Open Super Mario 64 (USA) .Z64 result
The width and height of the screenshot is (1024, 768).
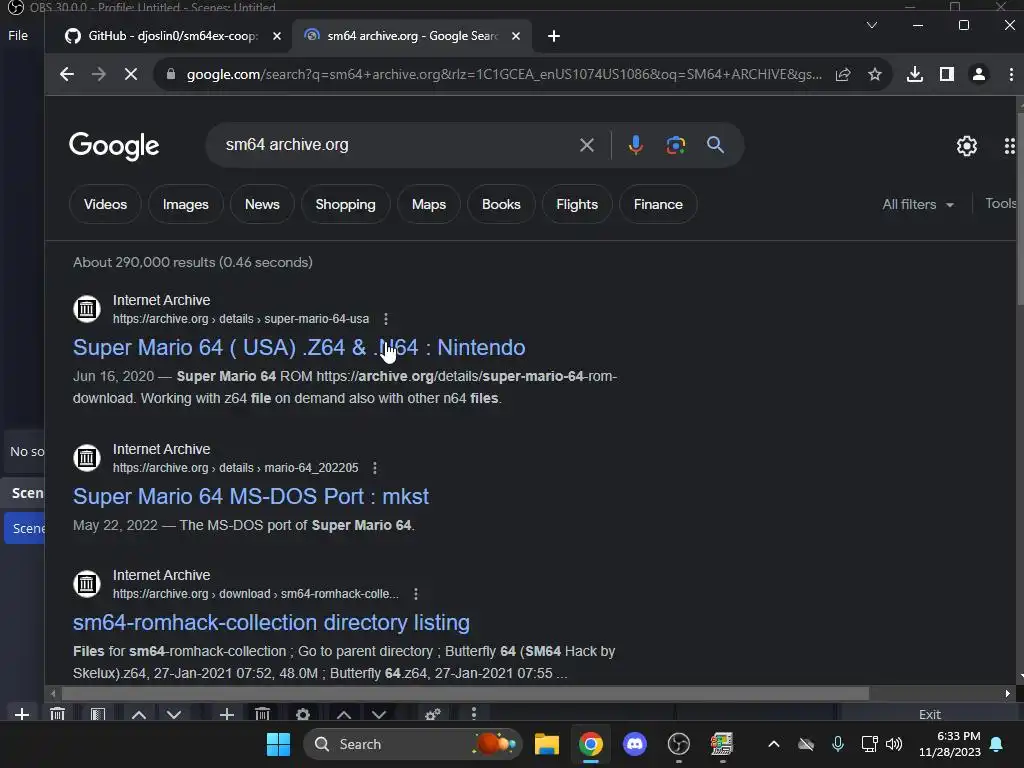coord(299,347)
